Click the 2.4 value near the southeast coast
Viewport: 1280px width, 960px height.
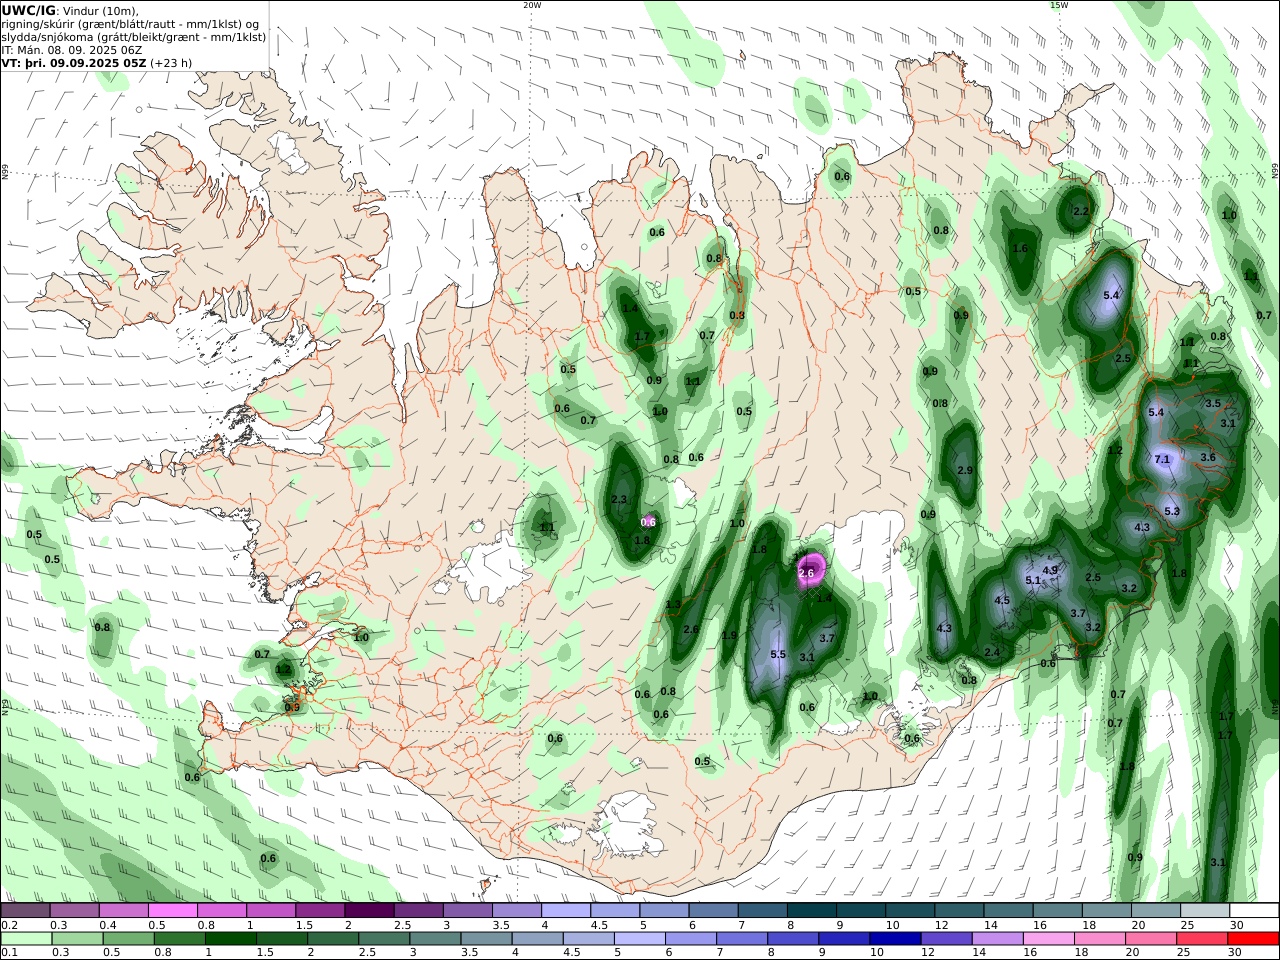click(992, 652)
